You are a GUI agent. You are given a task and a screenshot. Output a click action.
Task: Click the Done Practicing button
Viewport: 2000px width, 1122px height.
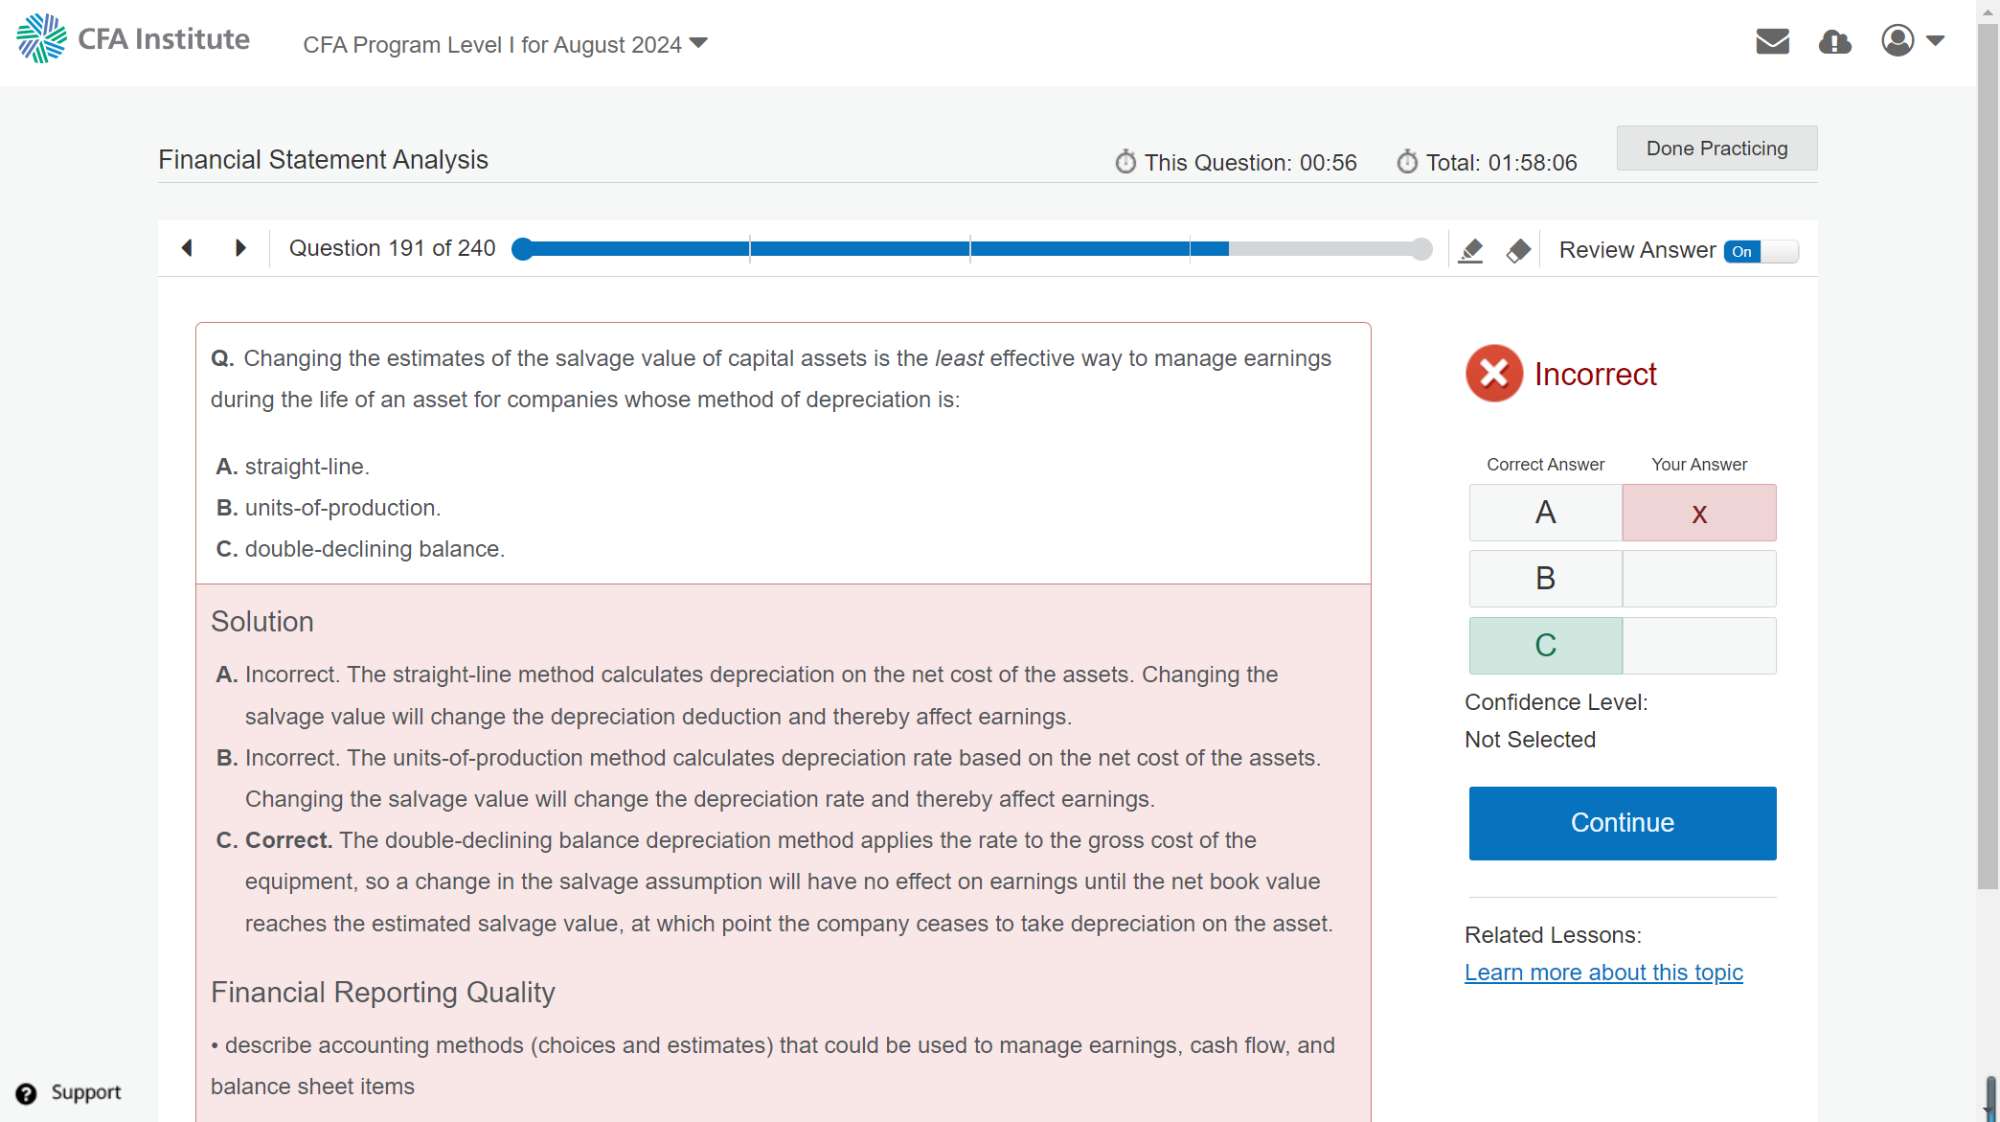(x=1716, y=148)
